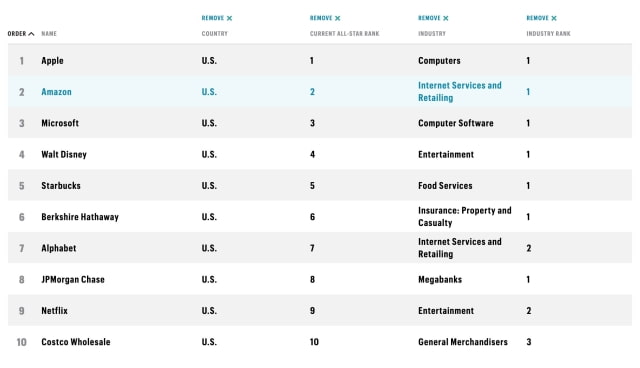
Task: Sort by Country column header
Action: click(215, 33)
